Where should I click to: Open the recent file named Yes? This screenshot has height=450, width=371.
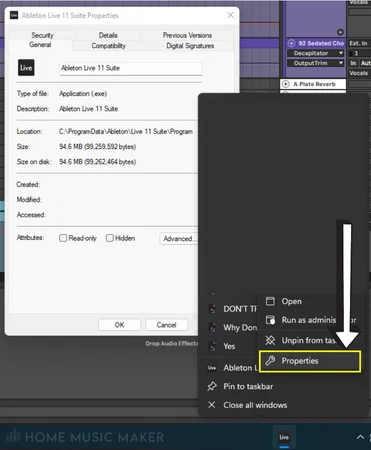(229, 346)
